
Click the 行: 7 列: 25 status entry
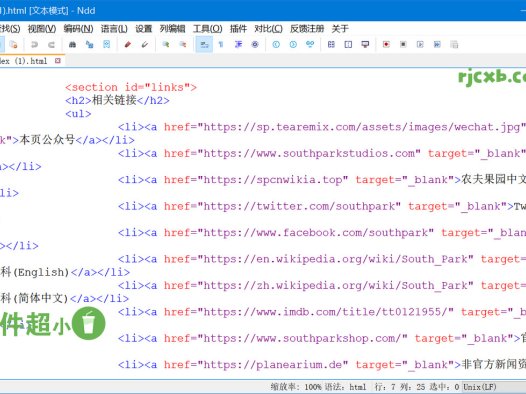400,387
